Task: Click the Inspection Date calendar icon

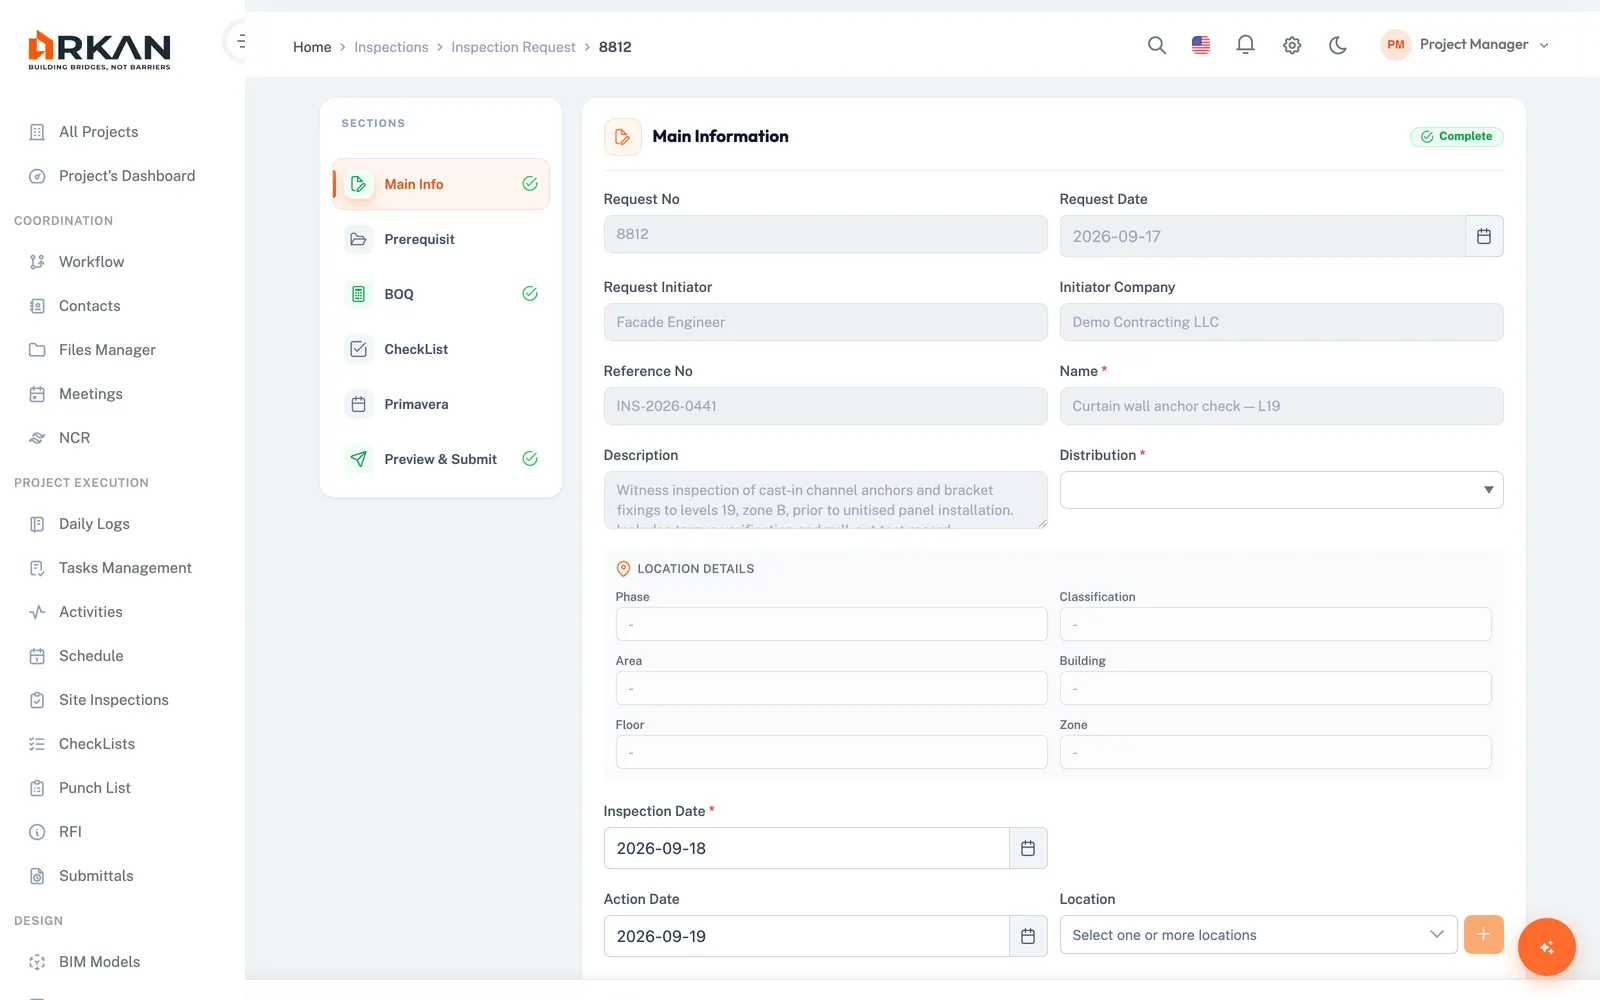Action: click(1028, 848)
